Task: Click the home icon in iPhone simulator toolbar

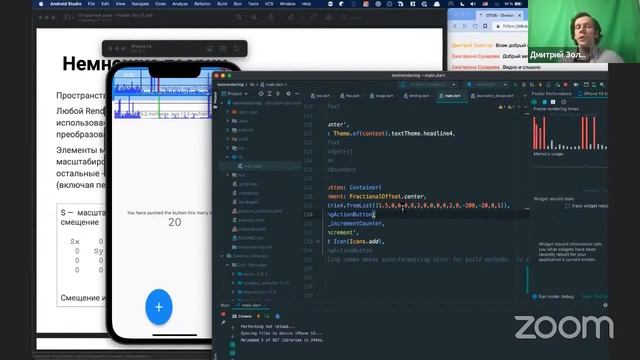Action: [x=210, y=48]
